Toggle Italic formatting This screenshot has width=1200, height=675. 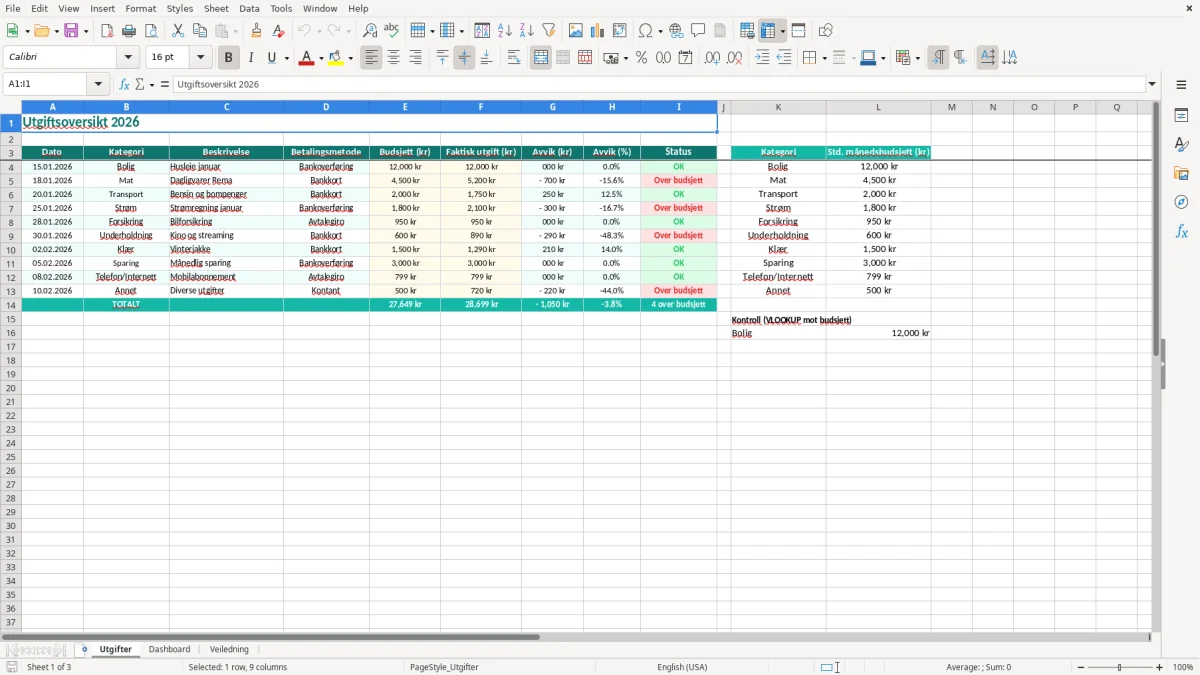tap(251, 58)
